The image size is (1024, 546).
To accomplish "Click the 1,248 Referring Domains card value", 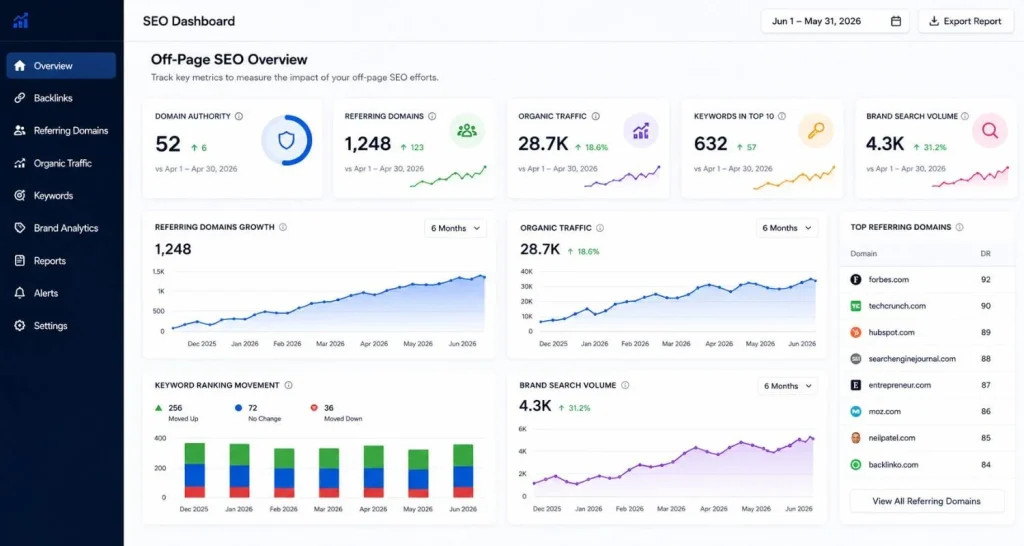I will [368, 144].
